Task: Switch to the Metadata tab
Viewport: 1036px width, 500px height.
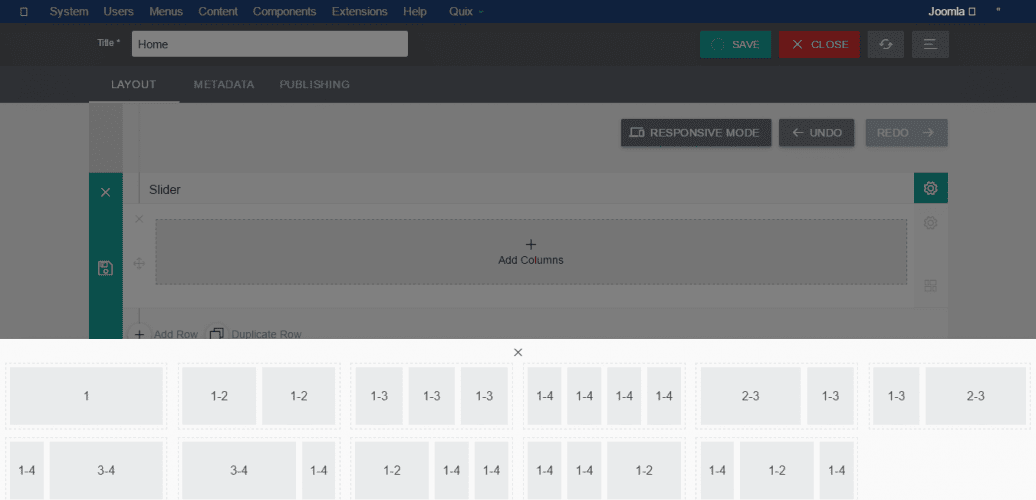Action: click(x=223, y=85)
